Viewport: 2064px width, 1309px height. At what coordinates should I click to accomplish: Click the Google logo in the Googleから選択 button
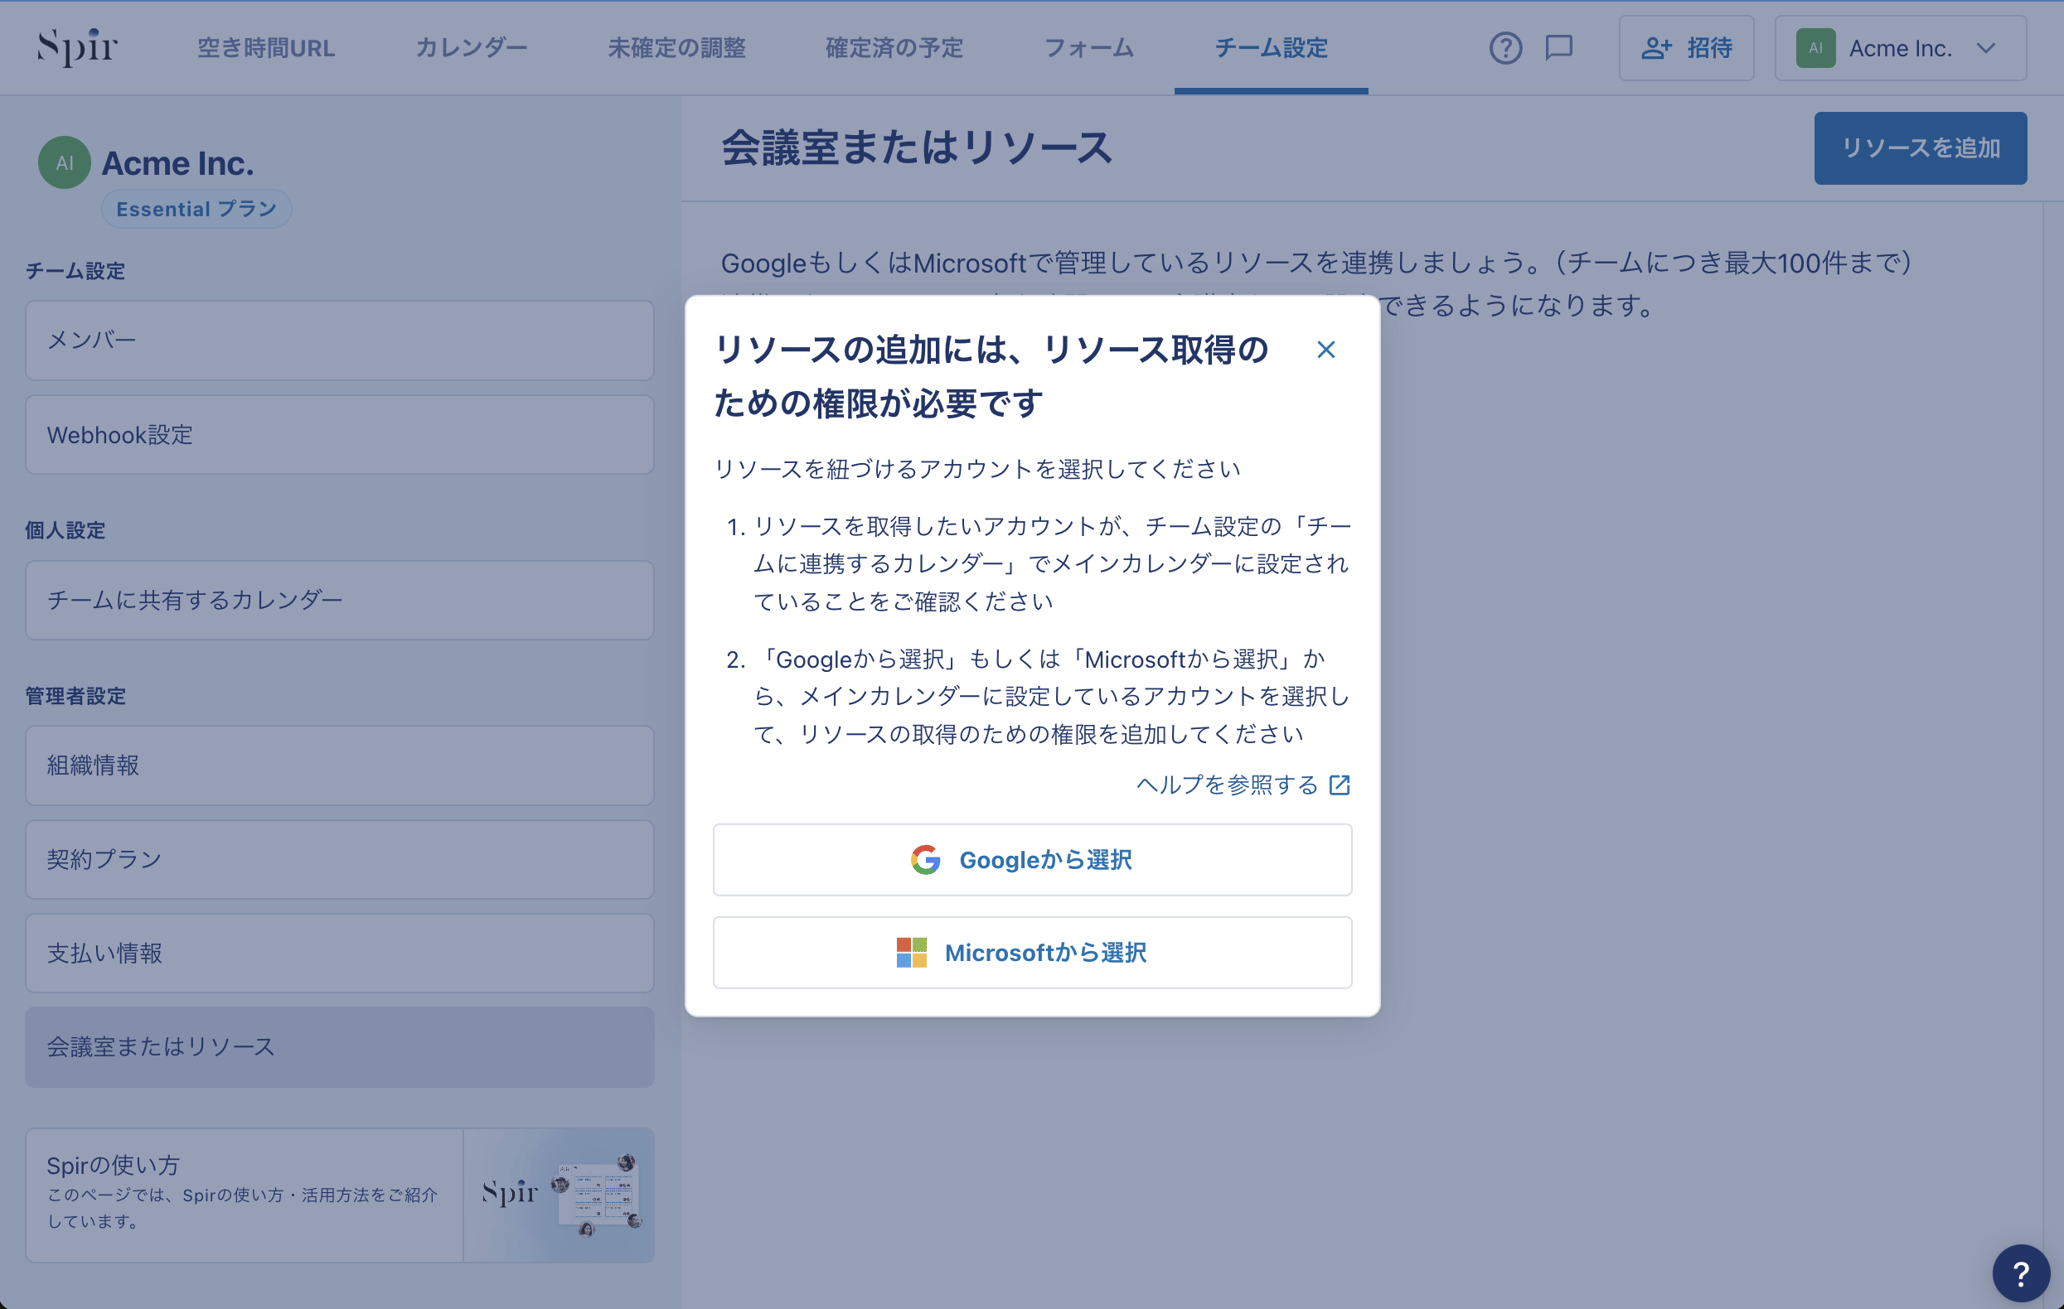[925, 860]
